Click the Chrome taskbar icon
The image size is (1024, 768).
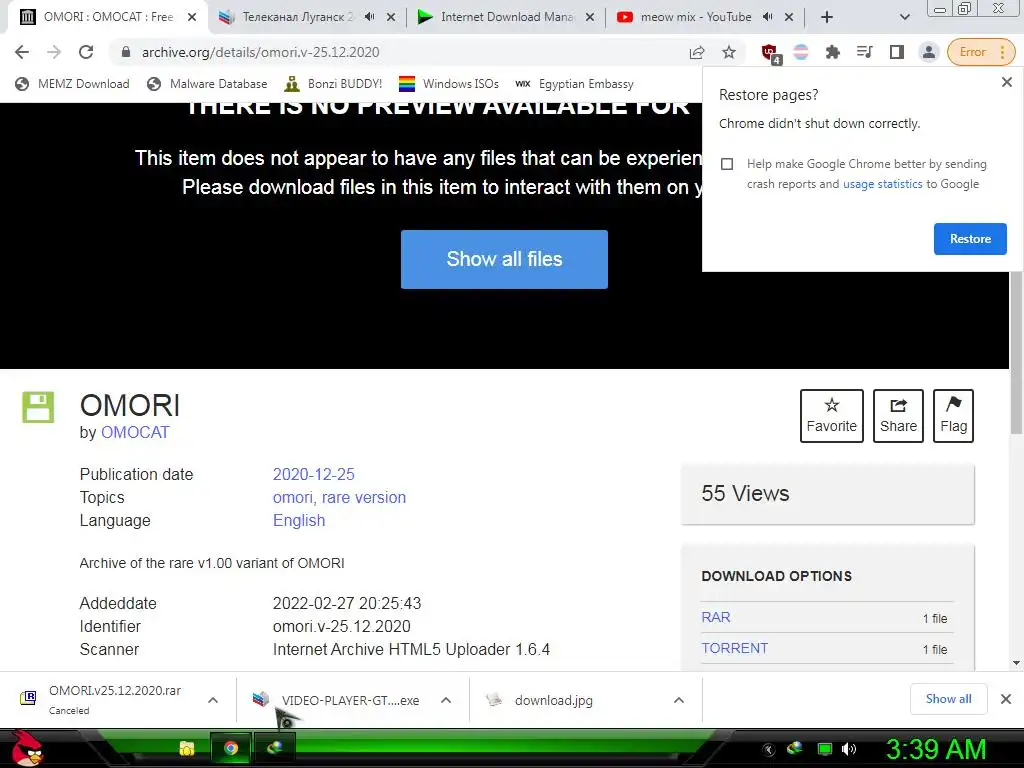tap(230, 748)
